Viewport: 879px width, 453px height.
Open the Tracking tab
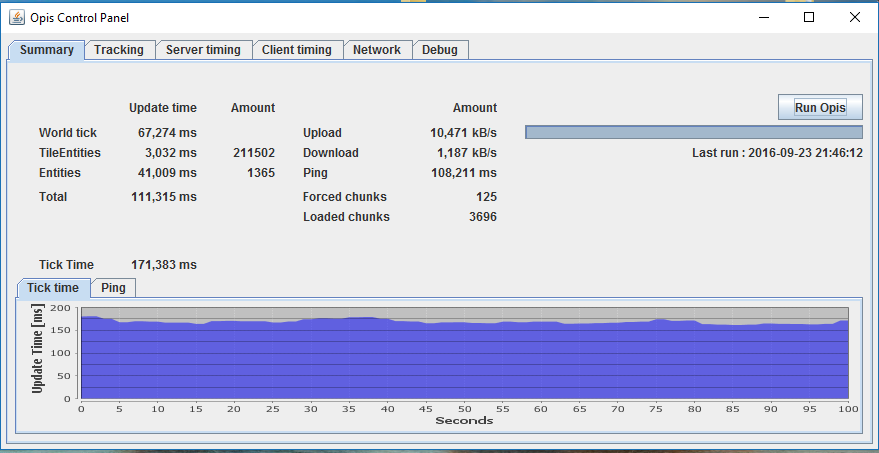click(119, 50)
